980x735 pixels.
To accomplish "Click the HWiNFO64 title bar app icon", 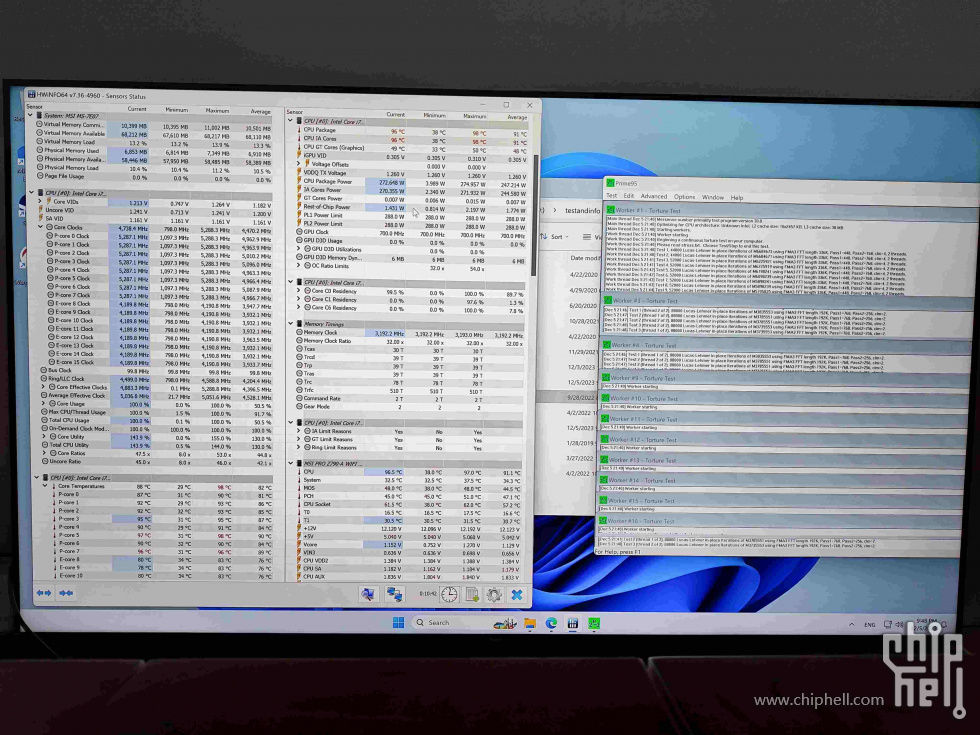I will pyautogui.click(x=31, y=95).
